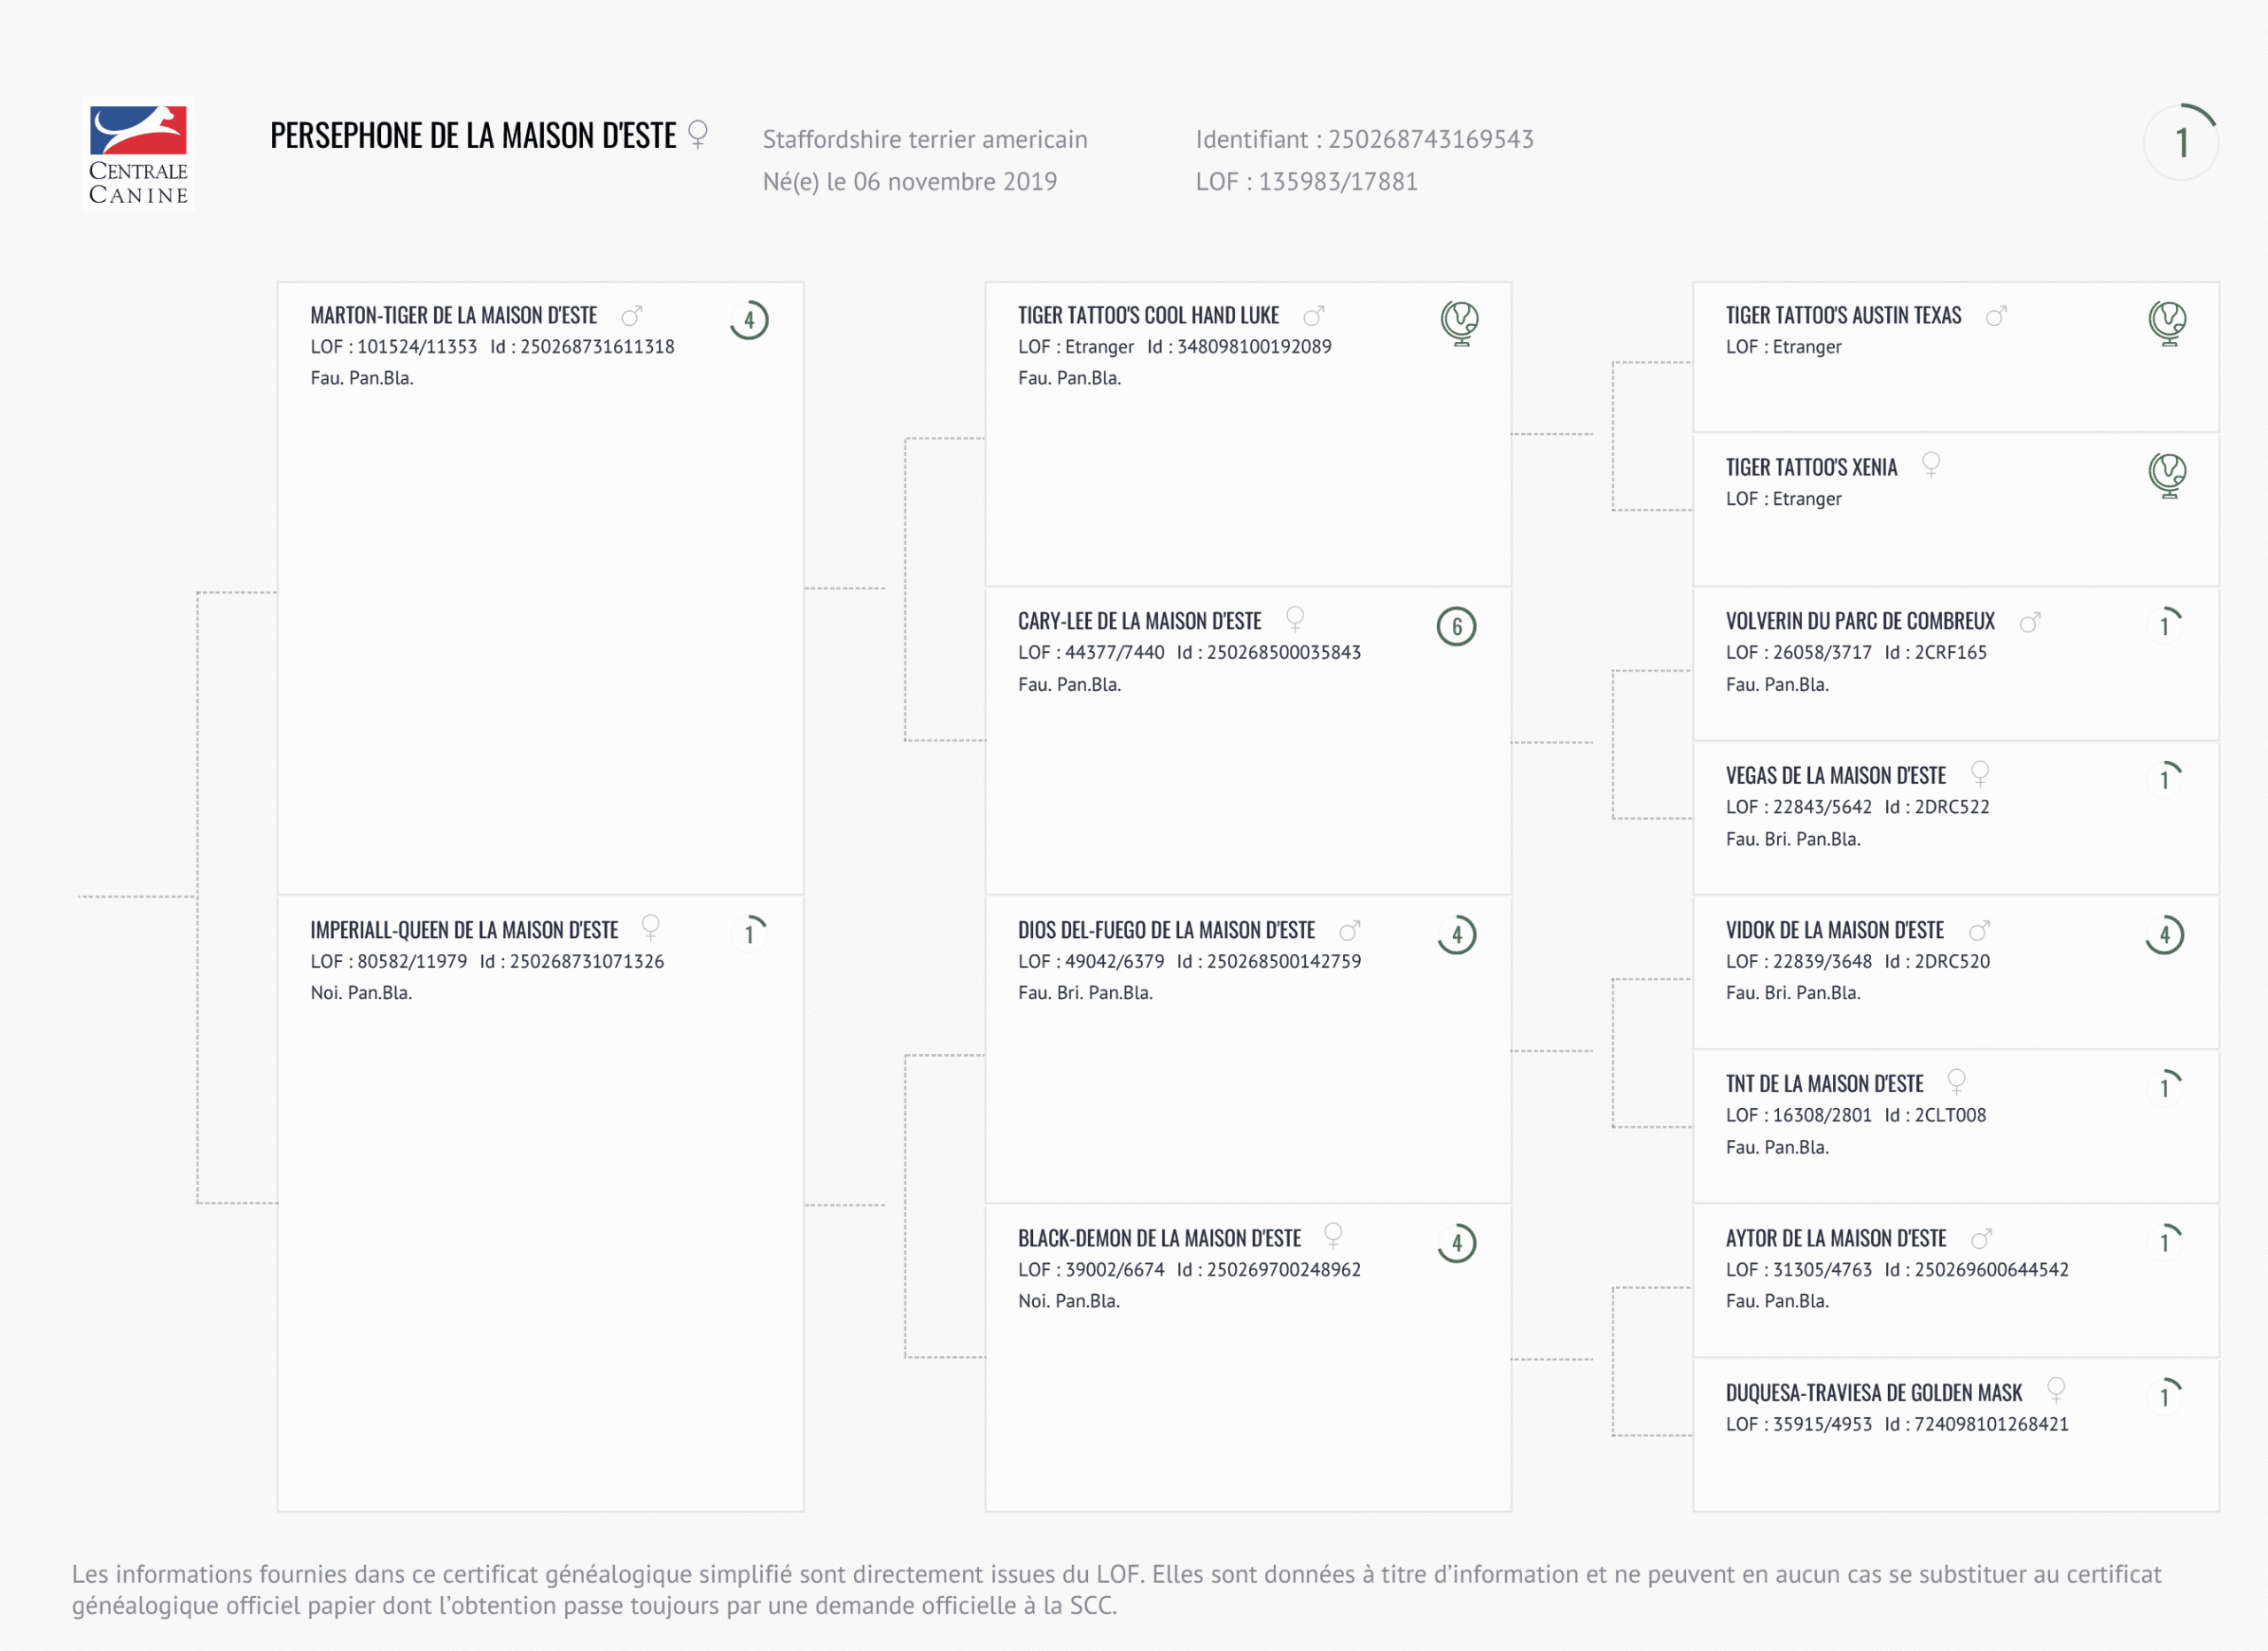Click rating badge 4 on Black-Demon card

coord(1456,1243)
